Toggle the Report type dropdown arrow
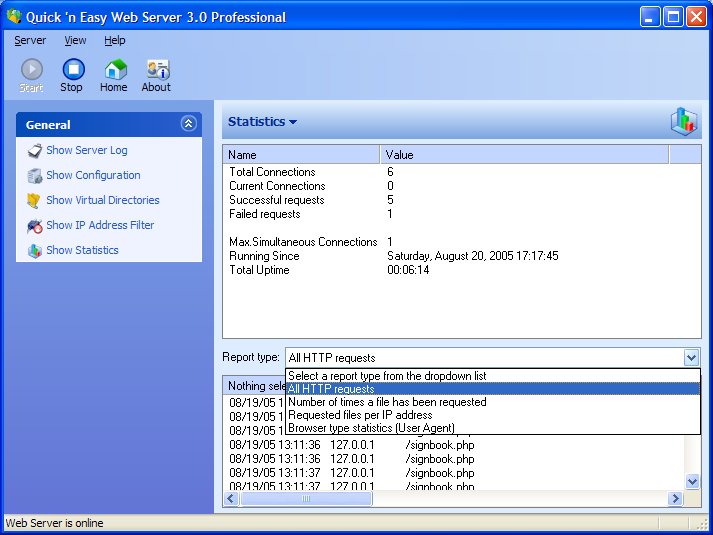 691,357
